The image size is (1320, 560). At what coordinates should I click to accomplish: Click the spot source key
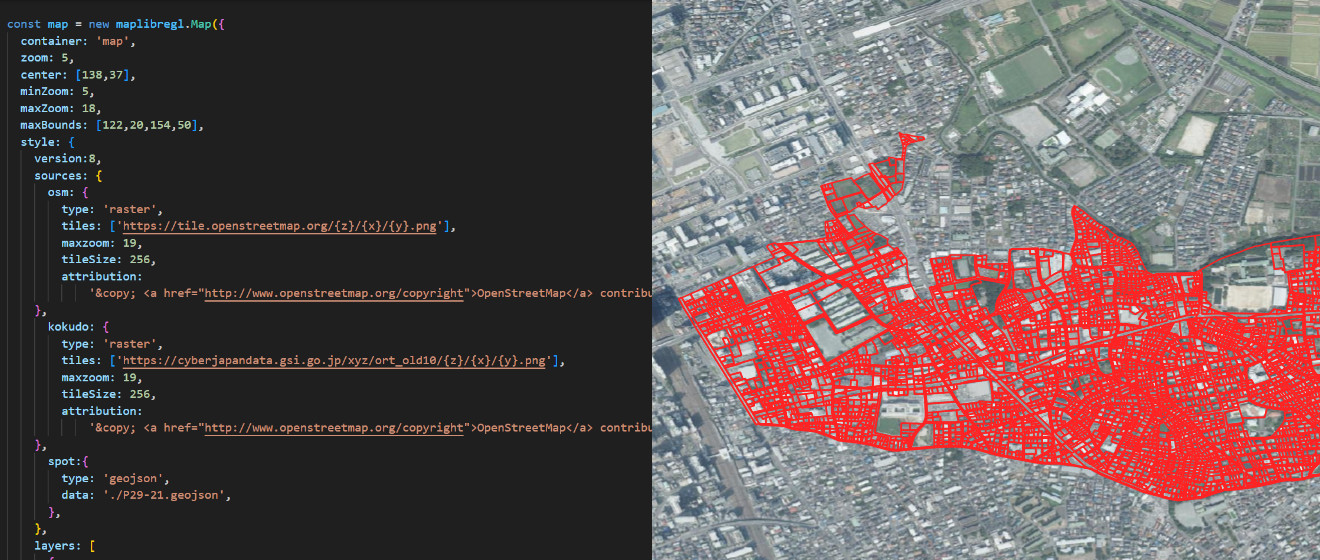click(x=64, y=462)
